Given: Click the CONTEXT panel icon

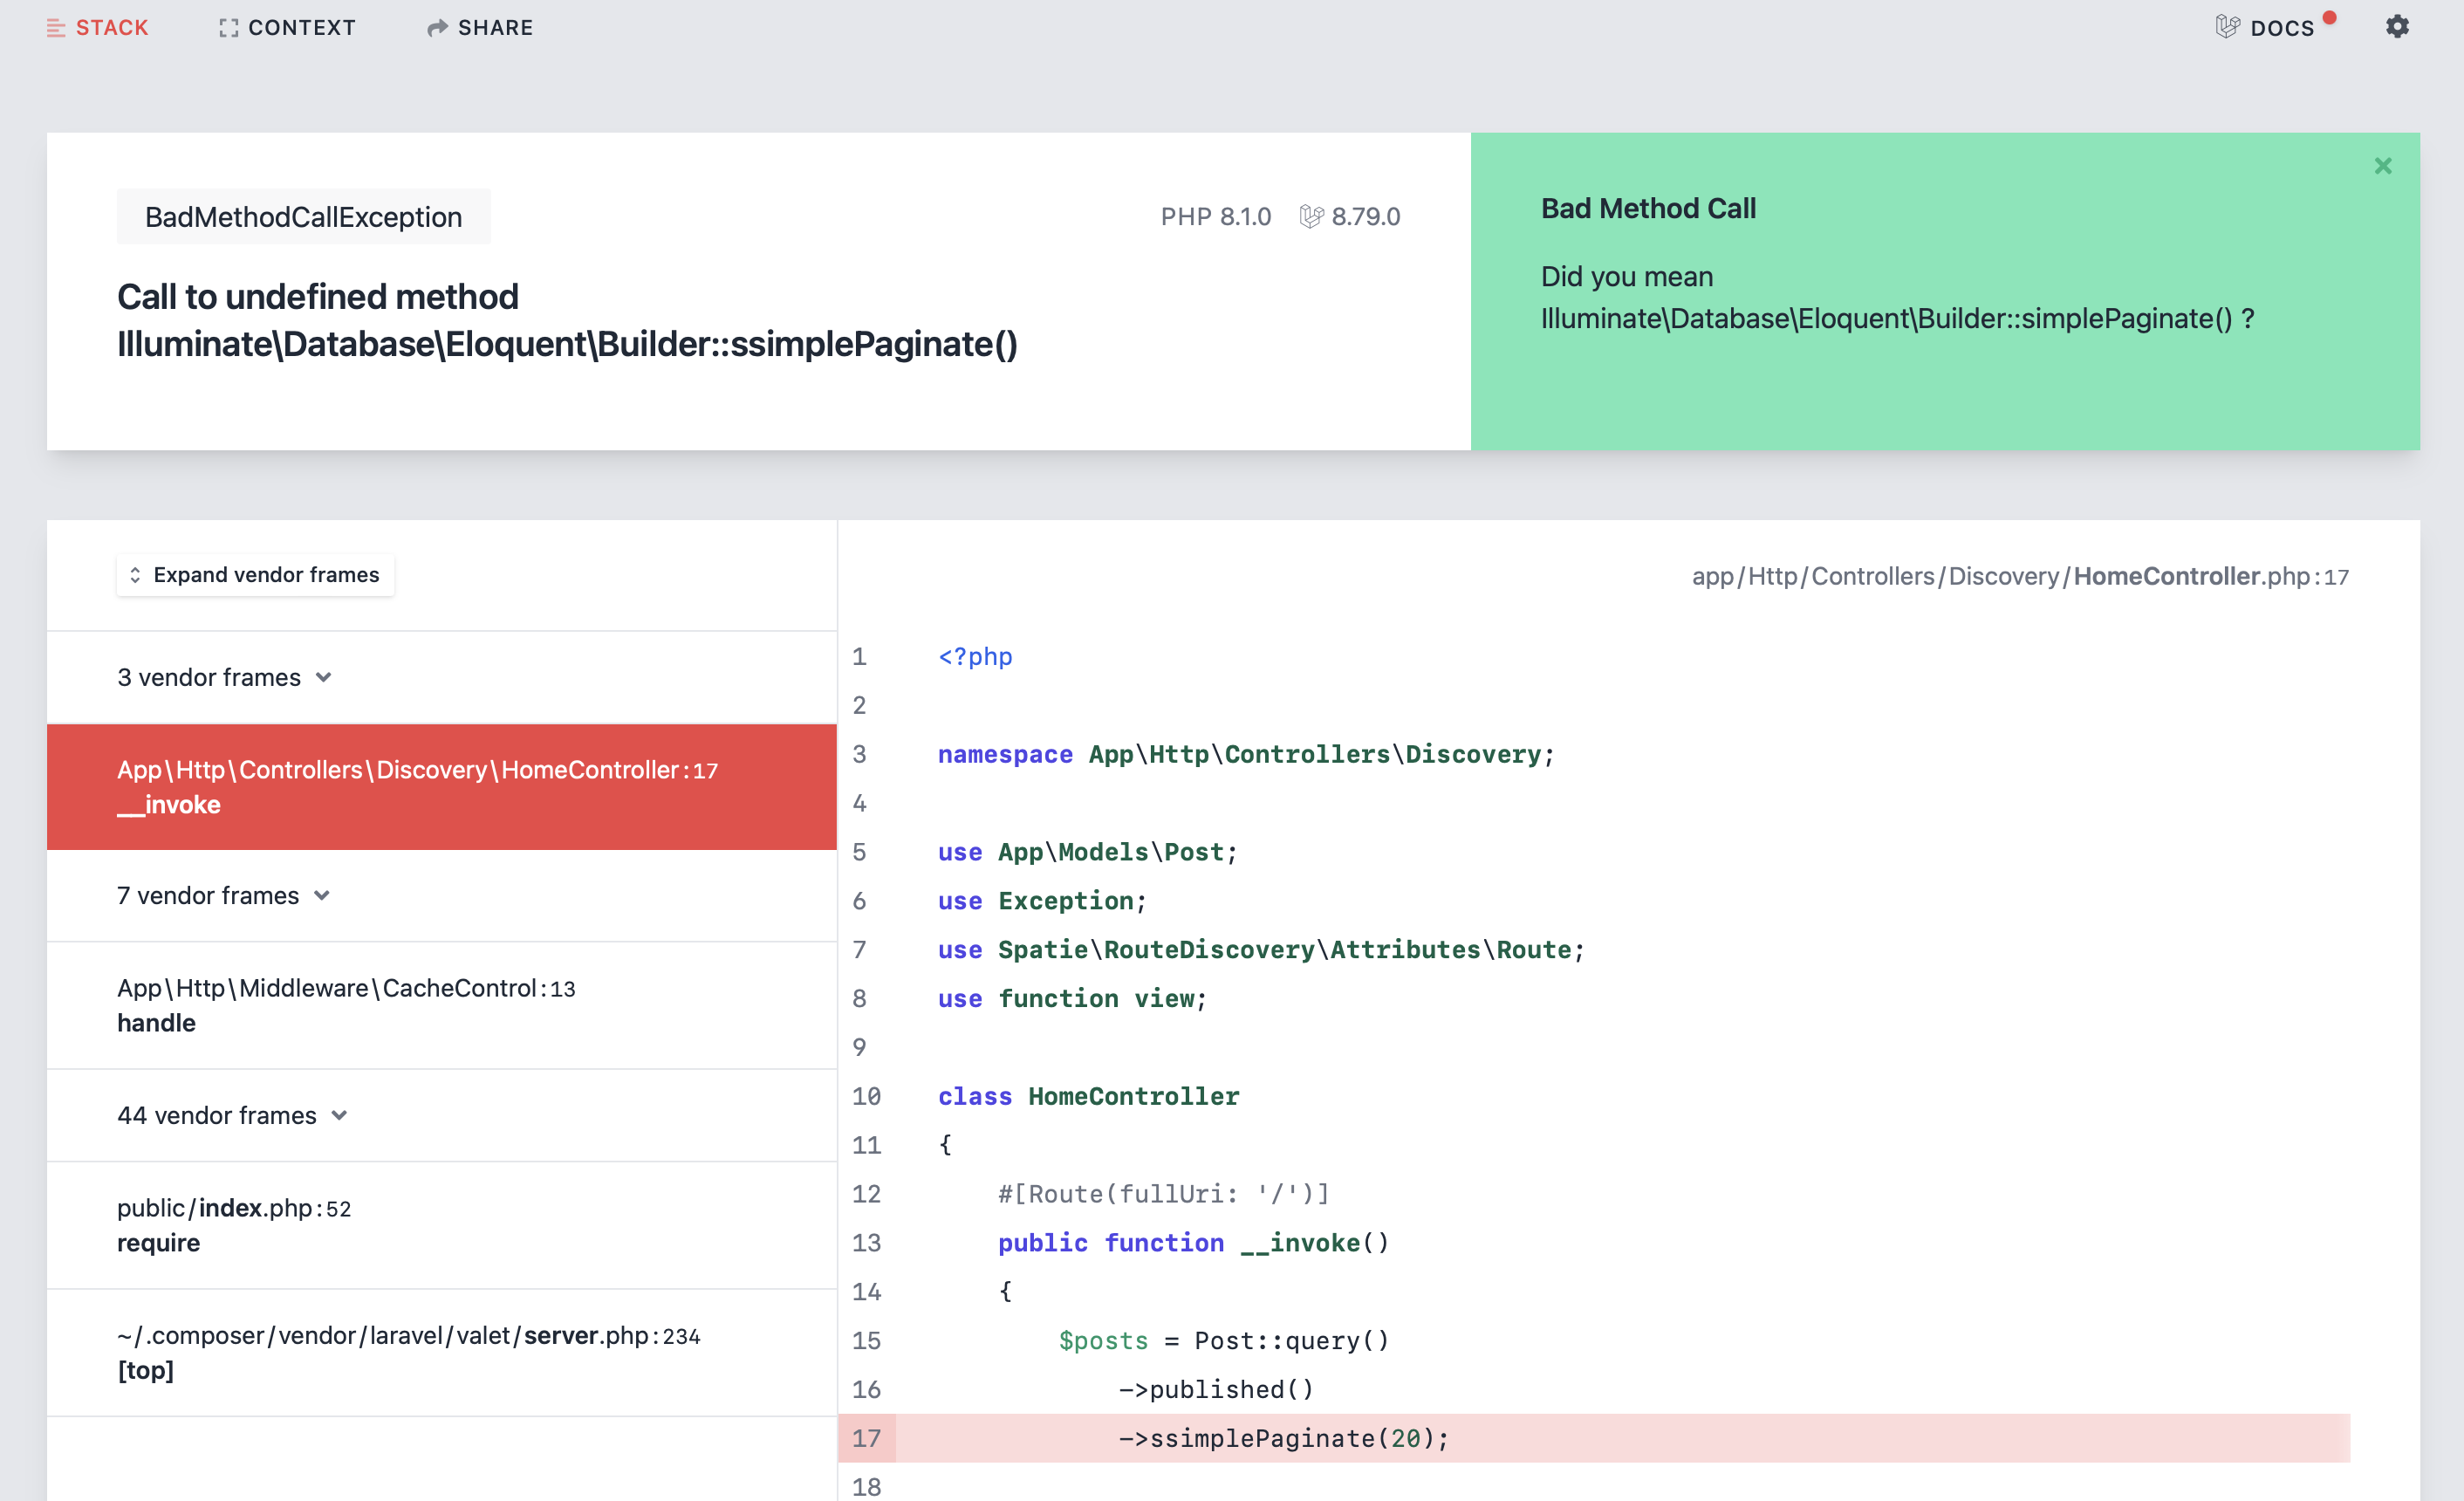Looking at the screenshot, I should click(225, 24).
